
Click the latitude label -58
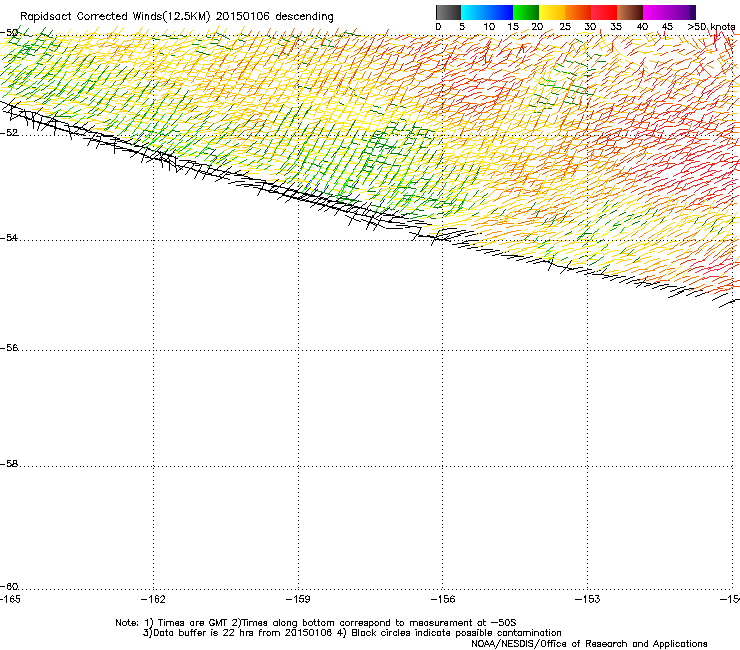click(x=8, y=464)
